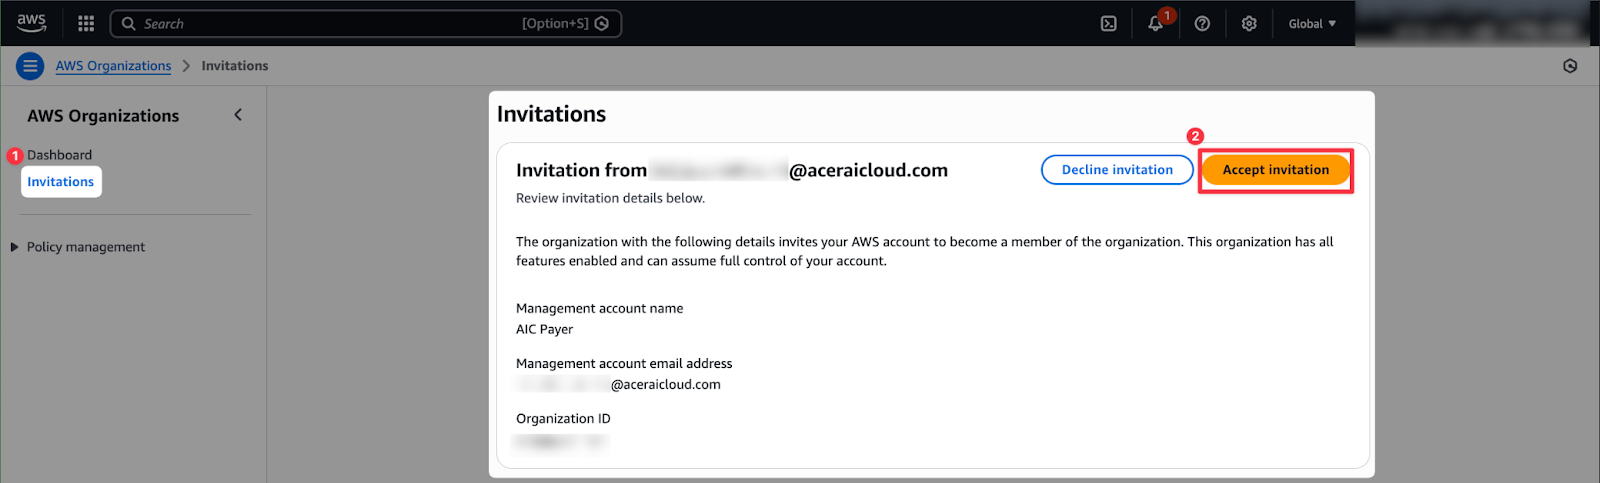Viewport: 1600px width, 483px height.
Task: Click the search bar field
Action: click(x=366, y=23)
